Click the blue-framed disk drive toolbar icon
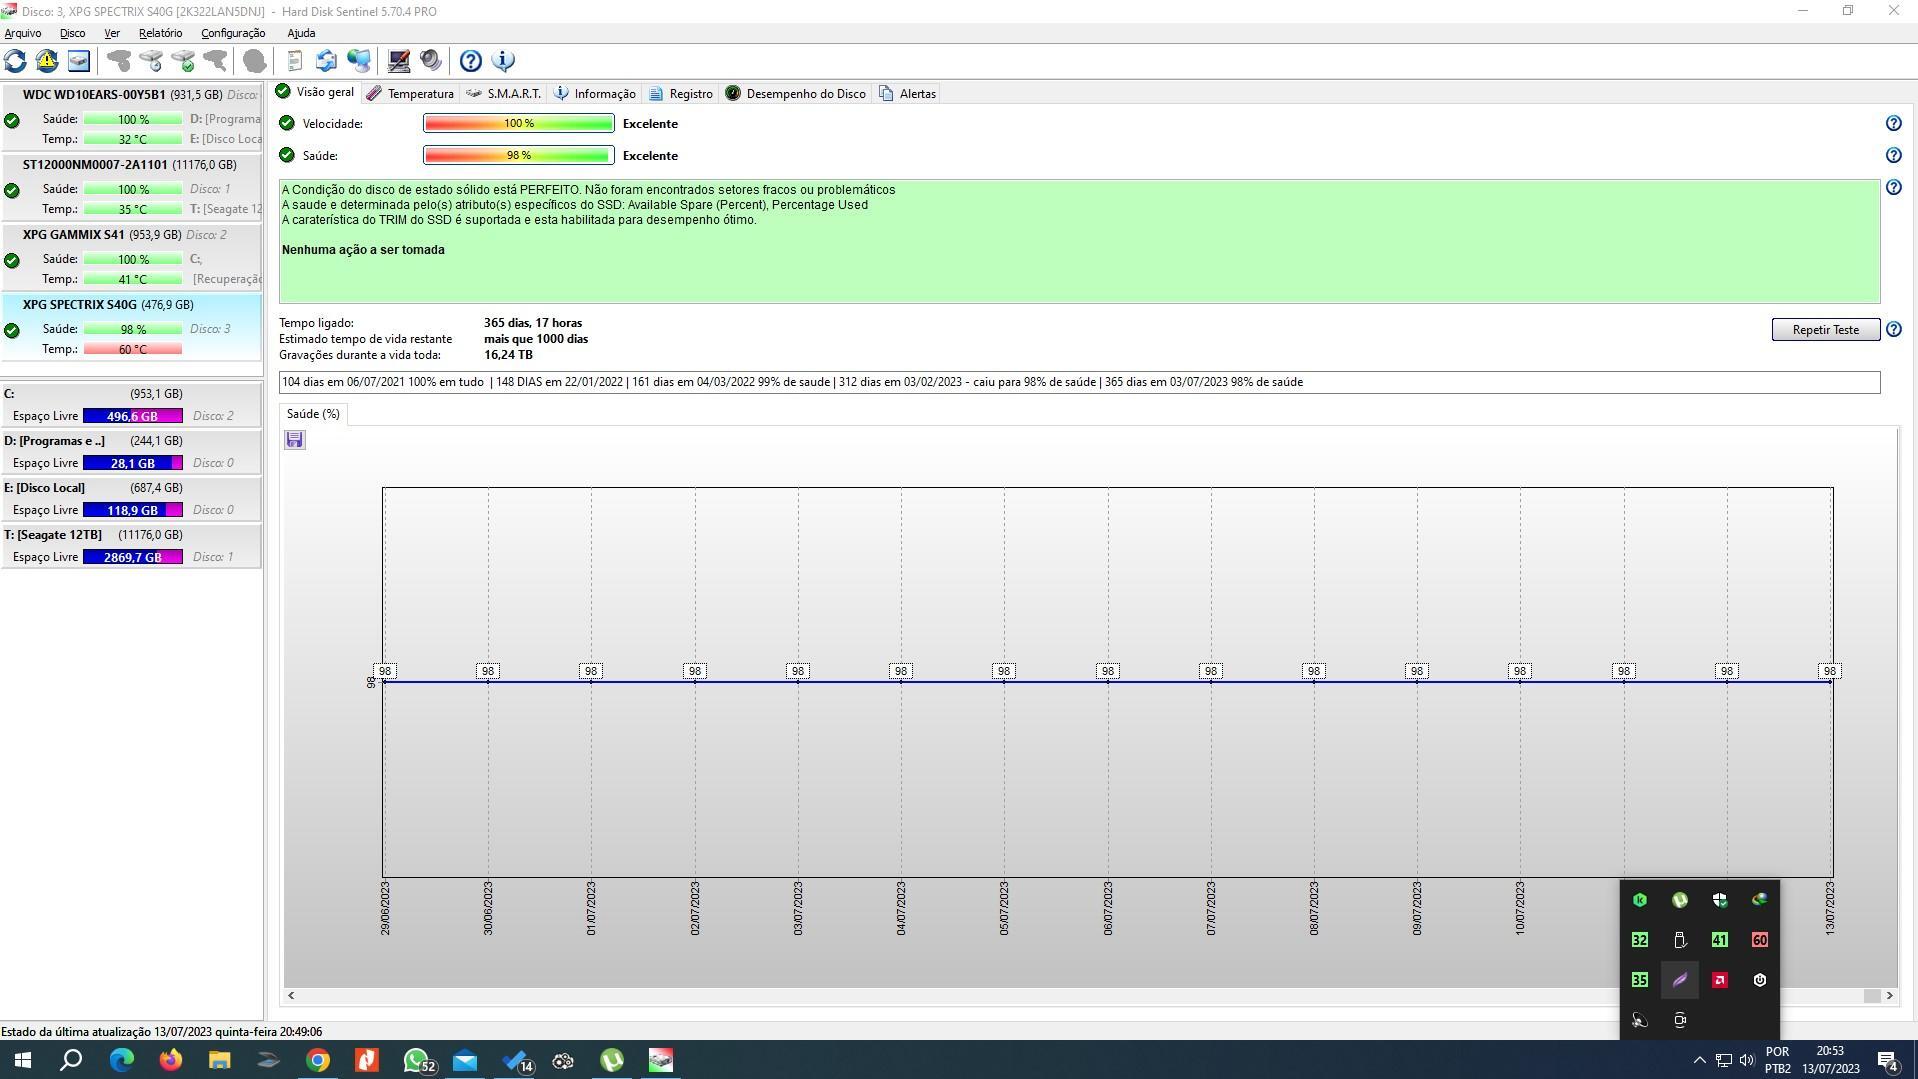This screenshot has height=1079, width=1918. tap(79, 61)
